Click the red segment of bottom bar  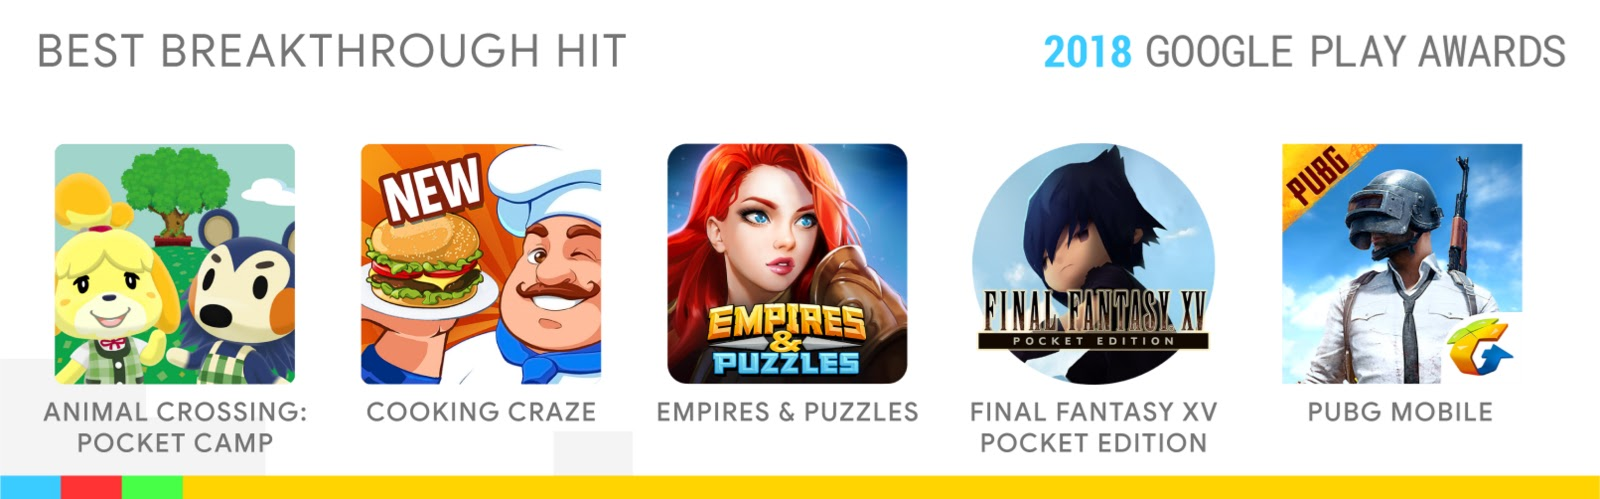pos(91,487)
